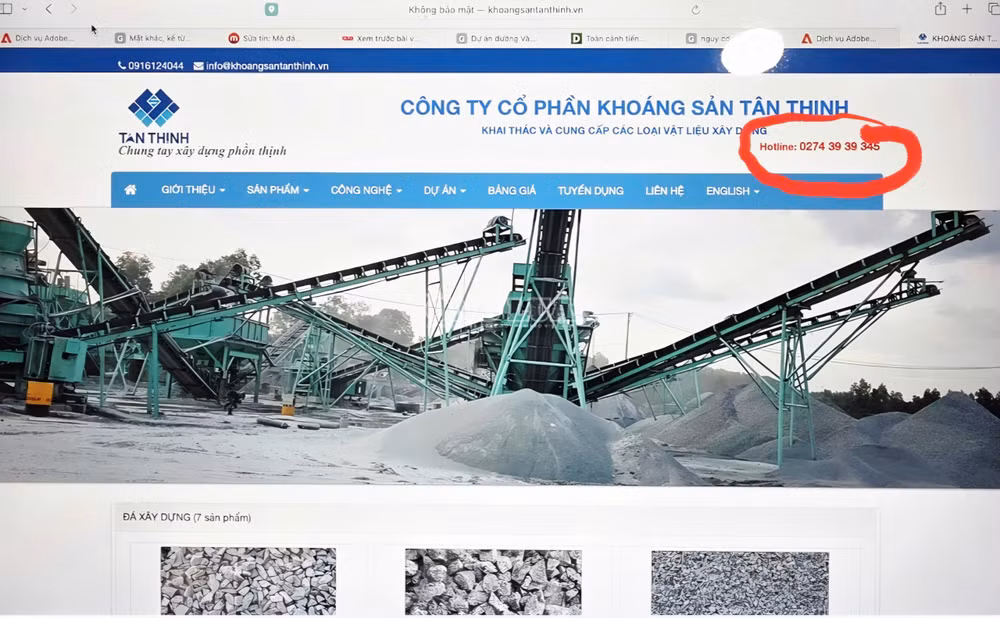Switch to 'Toàn cảnh tiến...' tab
Viewport: 1000px width, 618px height.
[x=609, y=38]
